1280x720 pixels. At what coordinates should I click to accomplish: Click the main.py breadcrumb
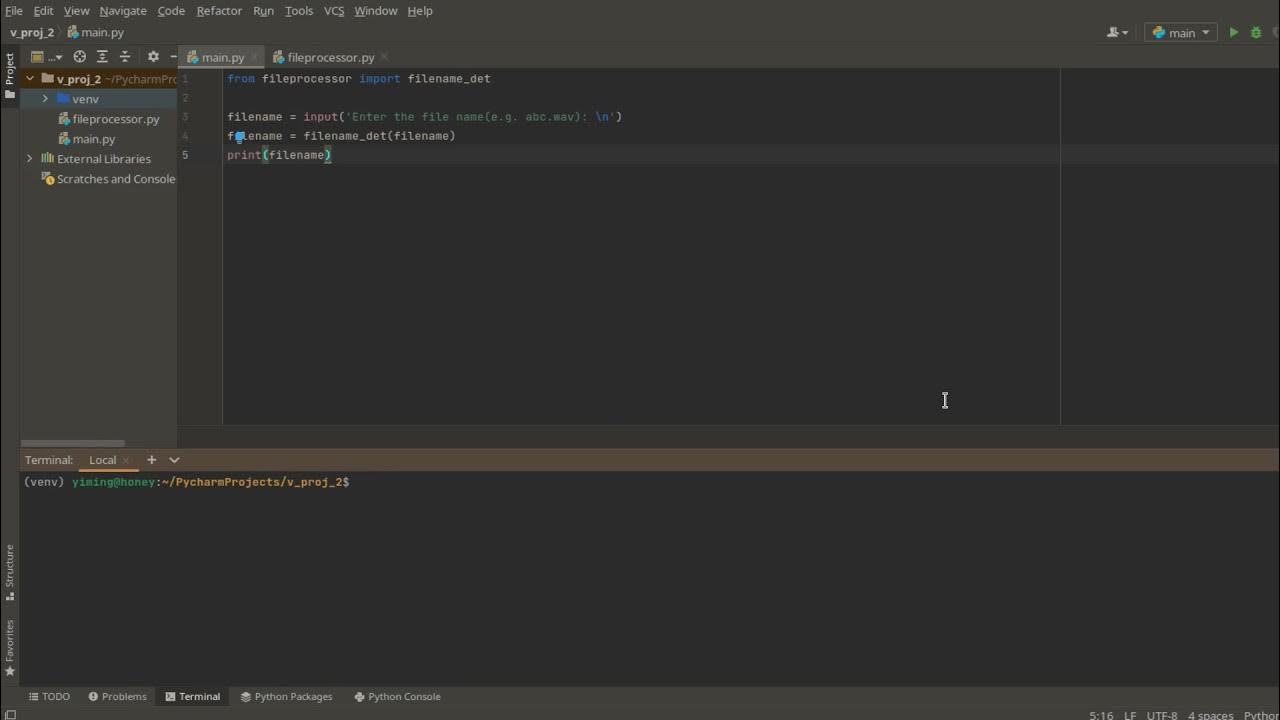coord(96,33)
